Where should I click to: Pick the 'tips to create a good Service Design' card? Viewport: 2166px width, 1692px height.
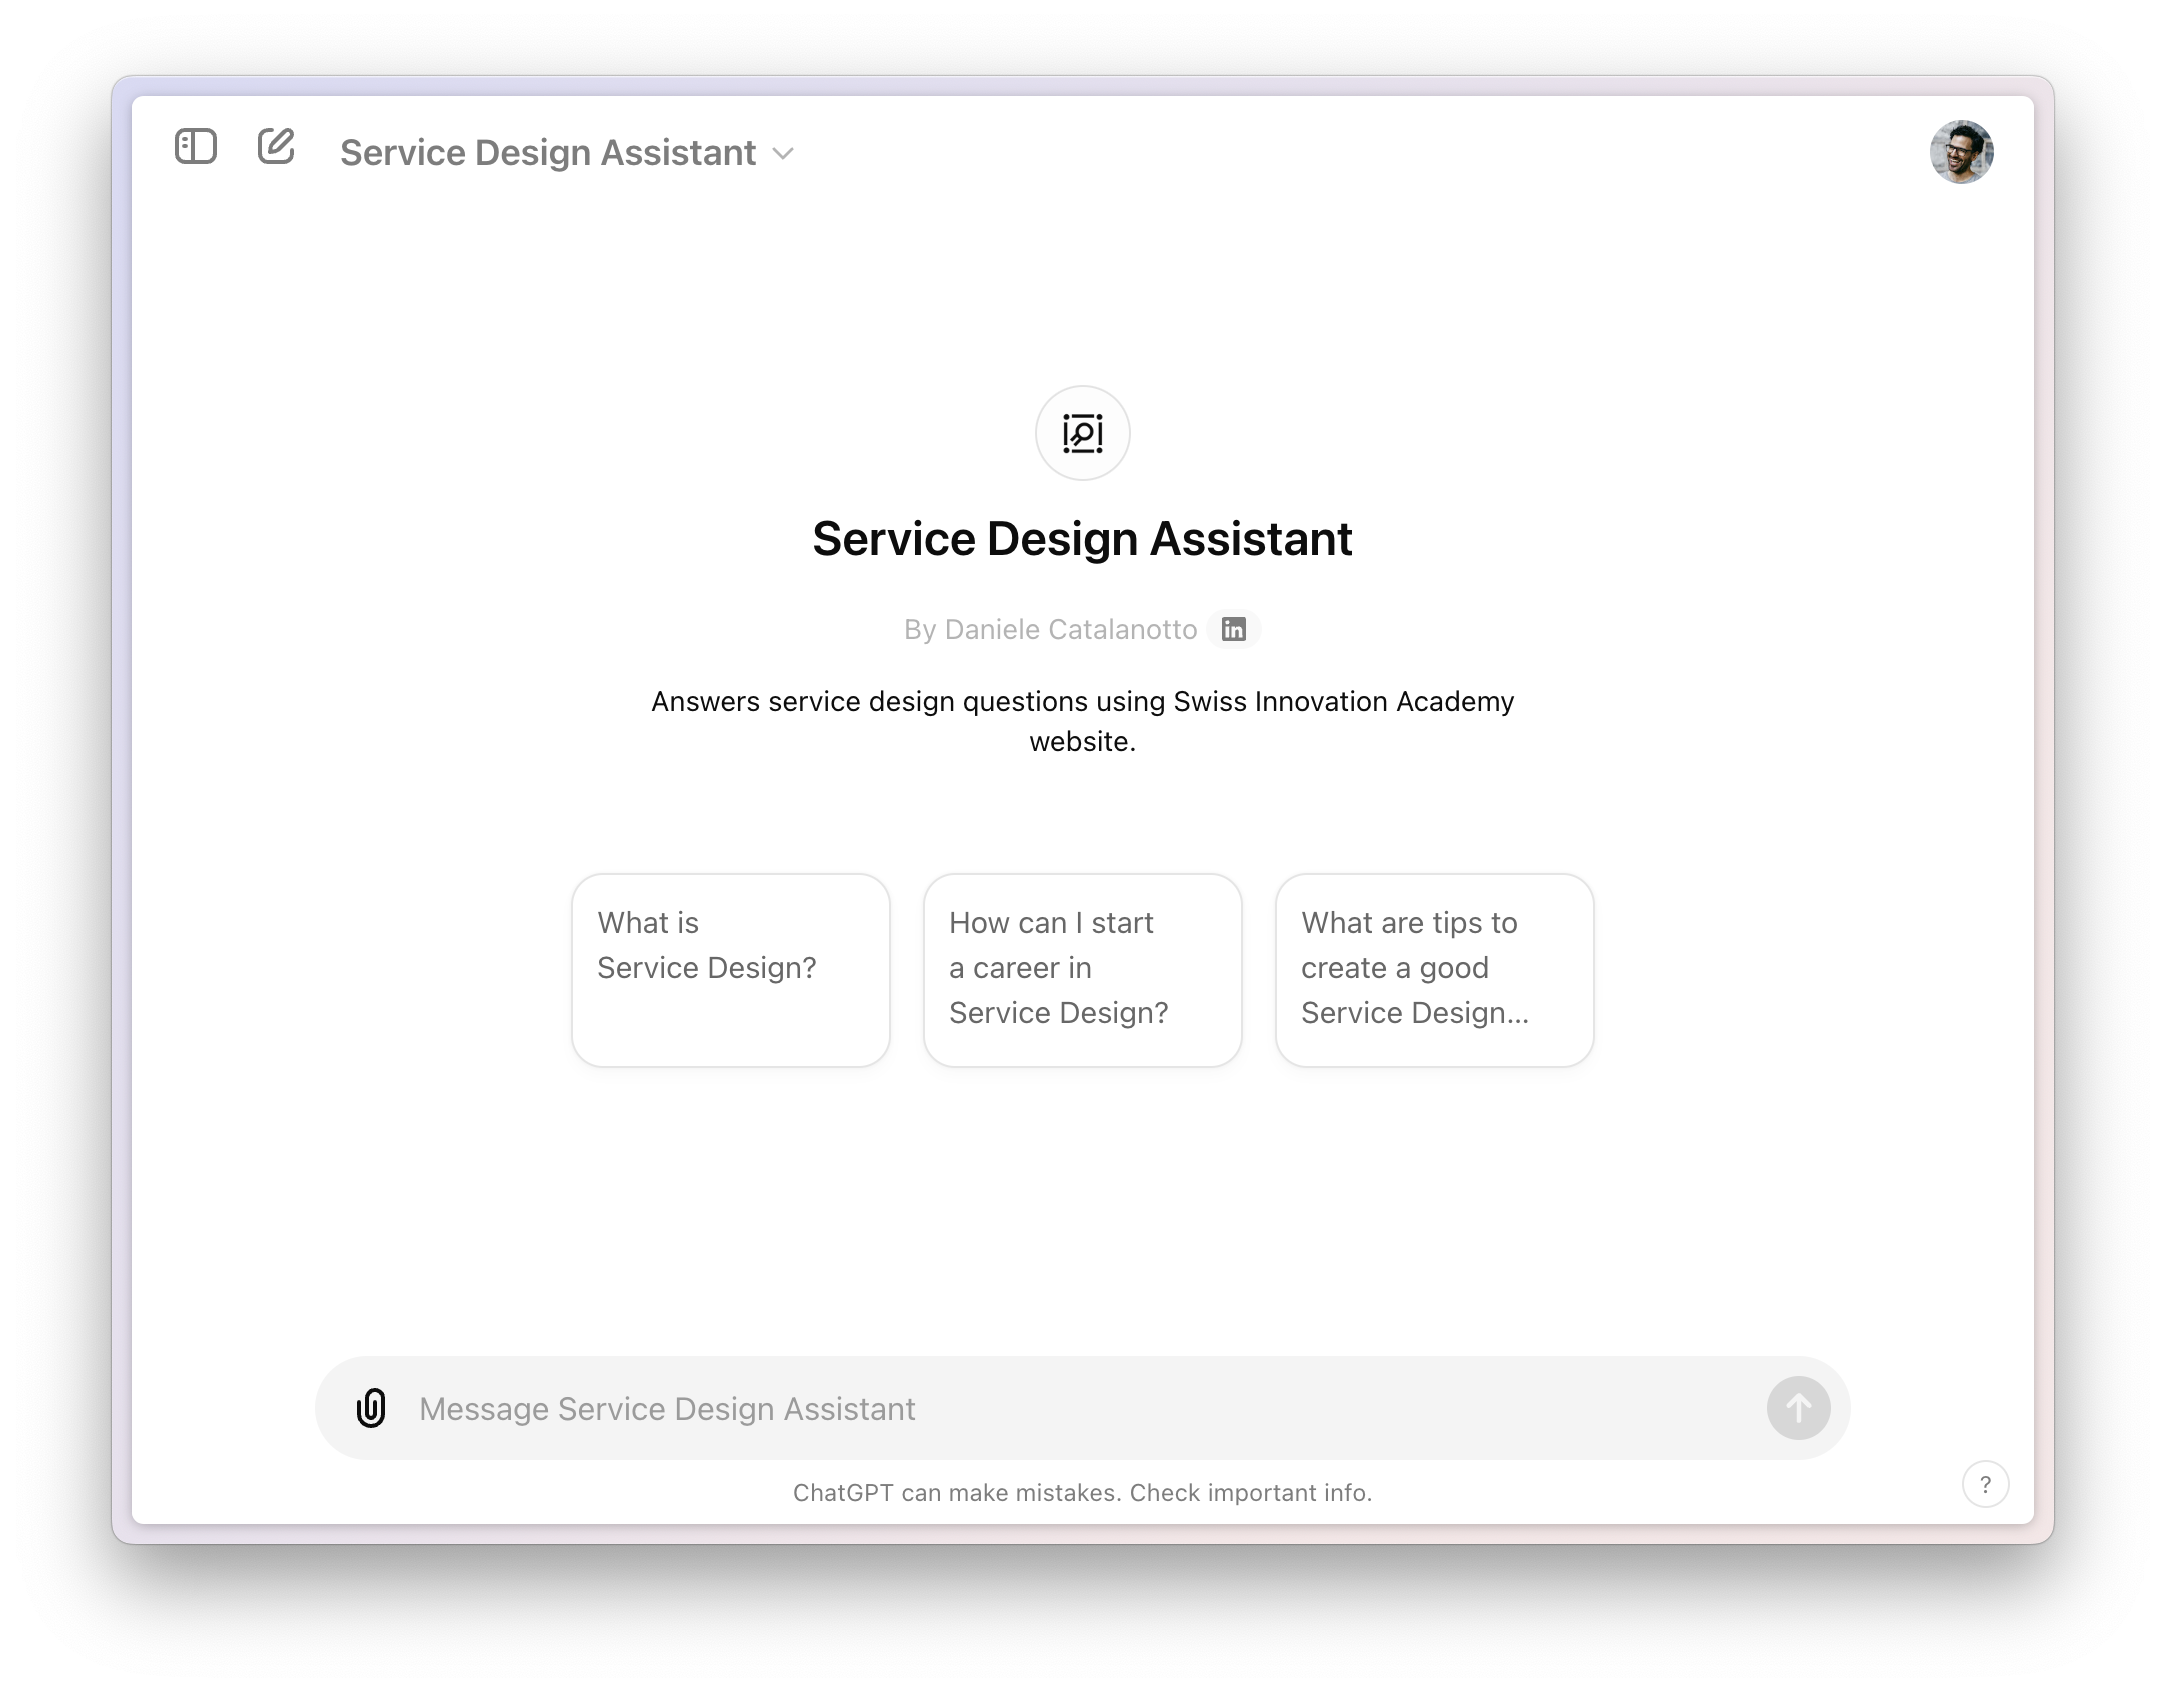coord(1434,969)
